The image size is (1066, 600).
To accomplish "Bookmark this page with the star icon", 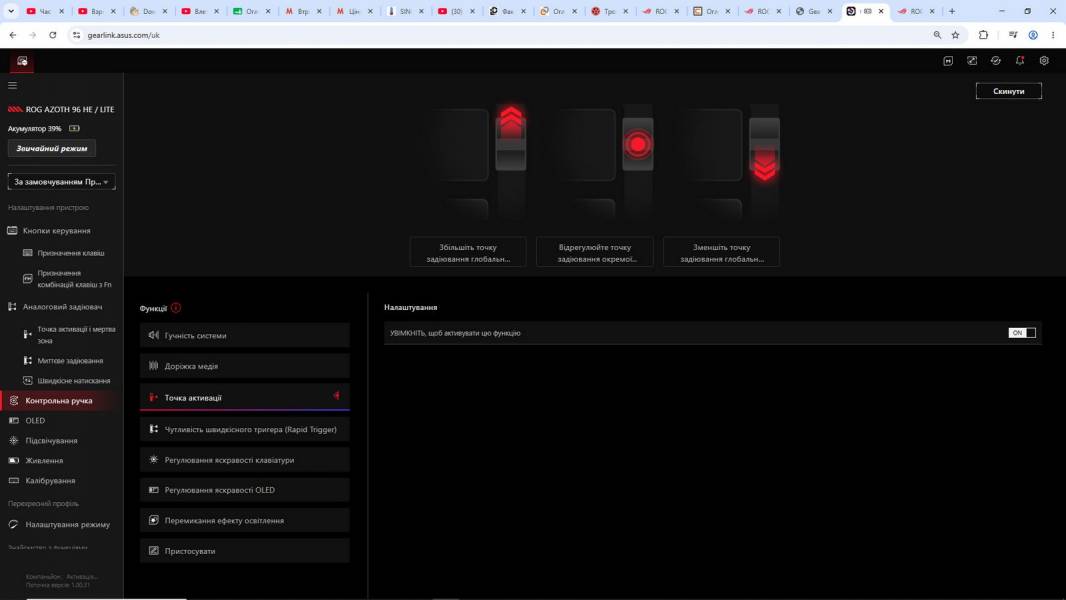I will tap(955, 35).
